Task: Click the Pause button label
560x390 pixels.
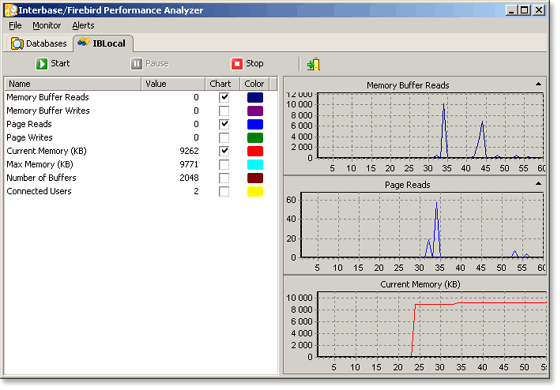Action: pos(157,64)
